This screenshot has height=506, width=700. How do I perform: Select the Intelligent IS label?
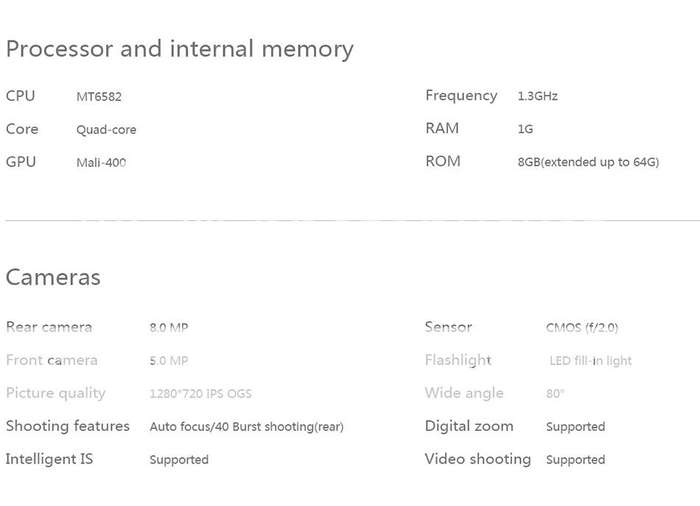tap(50, 459)
